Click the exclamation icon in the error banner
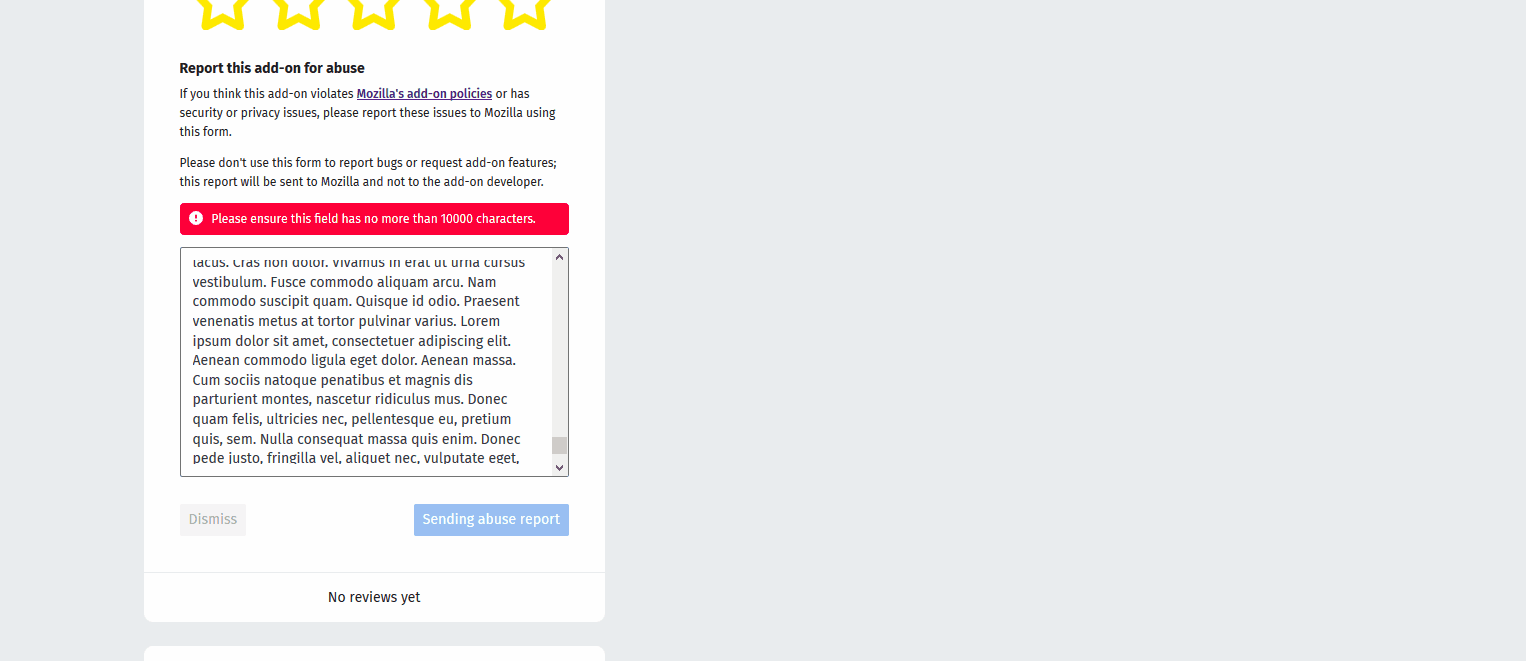Viewport: 1526px width, 661px height. click(x=196, y=218)
